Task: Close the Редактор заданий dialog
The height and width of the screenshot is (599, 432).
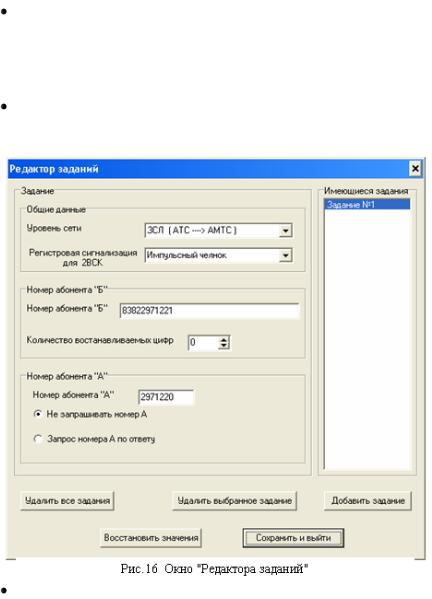Action: coord(415,168)
